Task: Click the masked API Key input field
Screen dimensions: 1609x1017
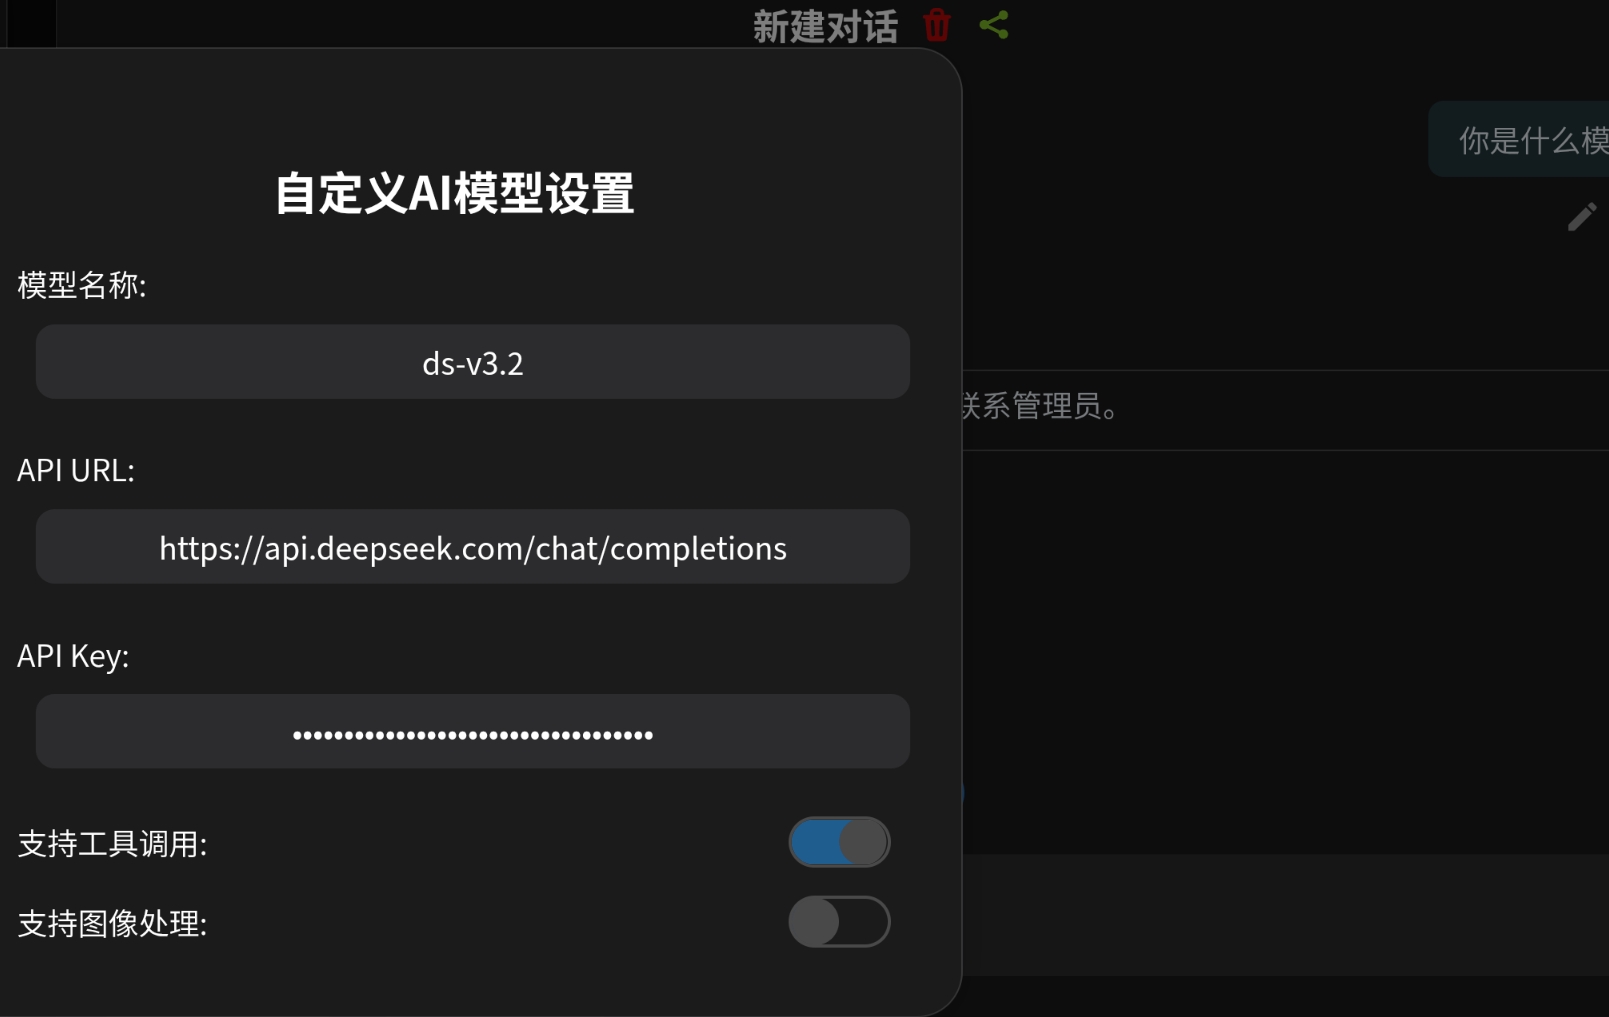Action: [472, 731]
